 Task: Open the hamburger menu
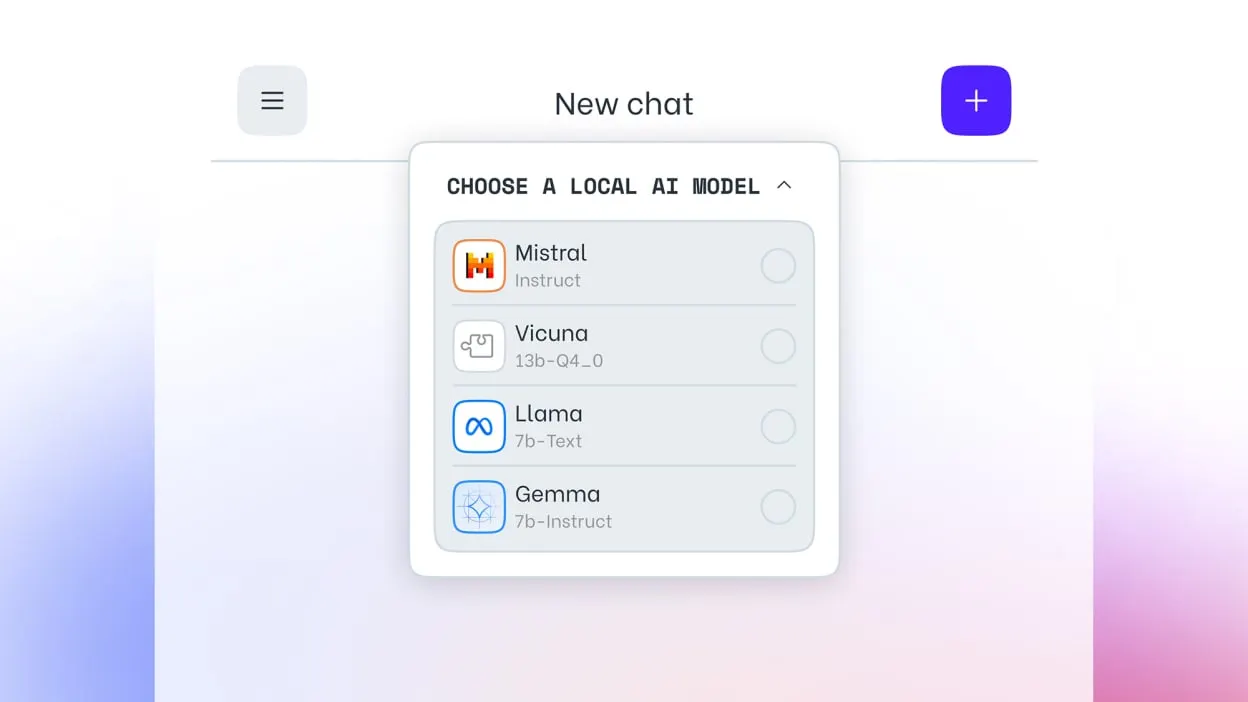coord(272,101)
